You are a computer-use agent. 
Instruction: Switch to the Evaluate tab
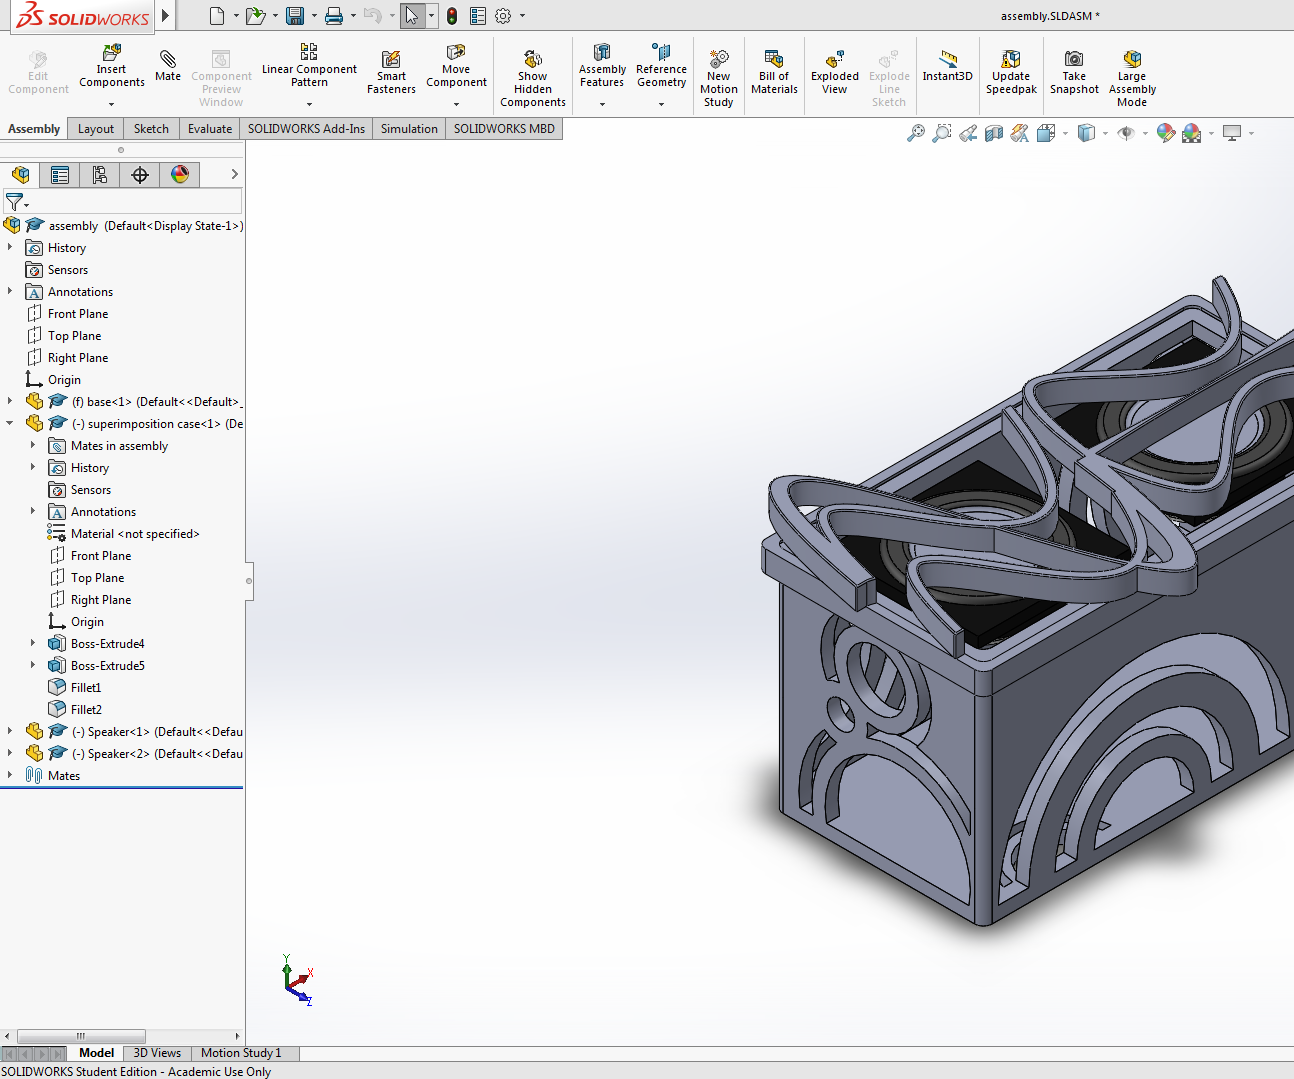click(210, 129)
